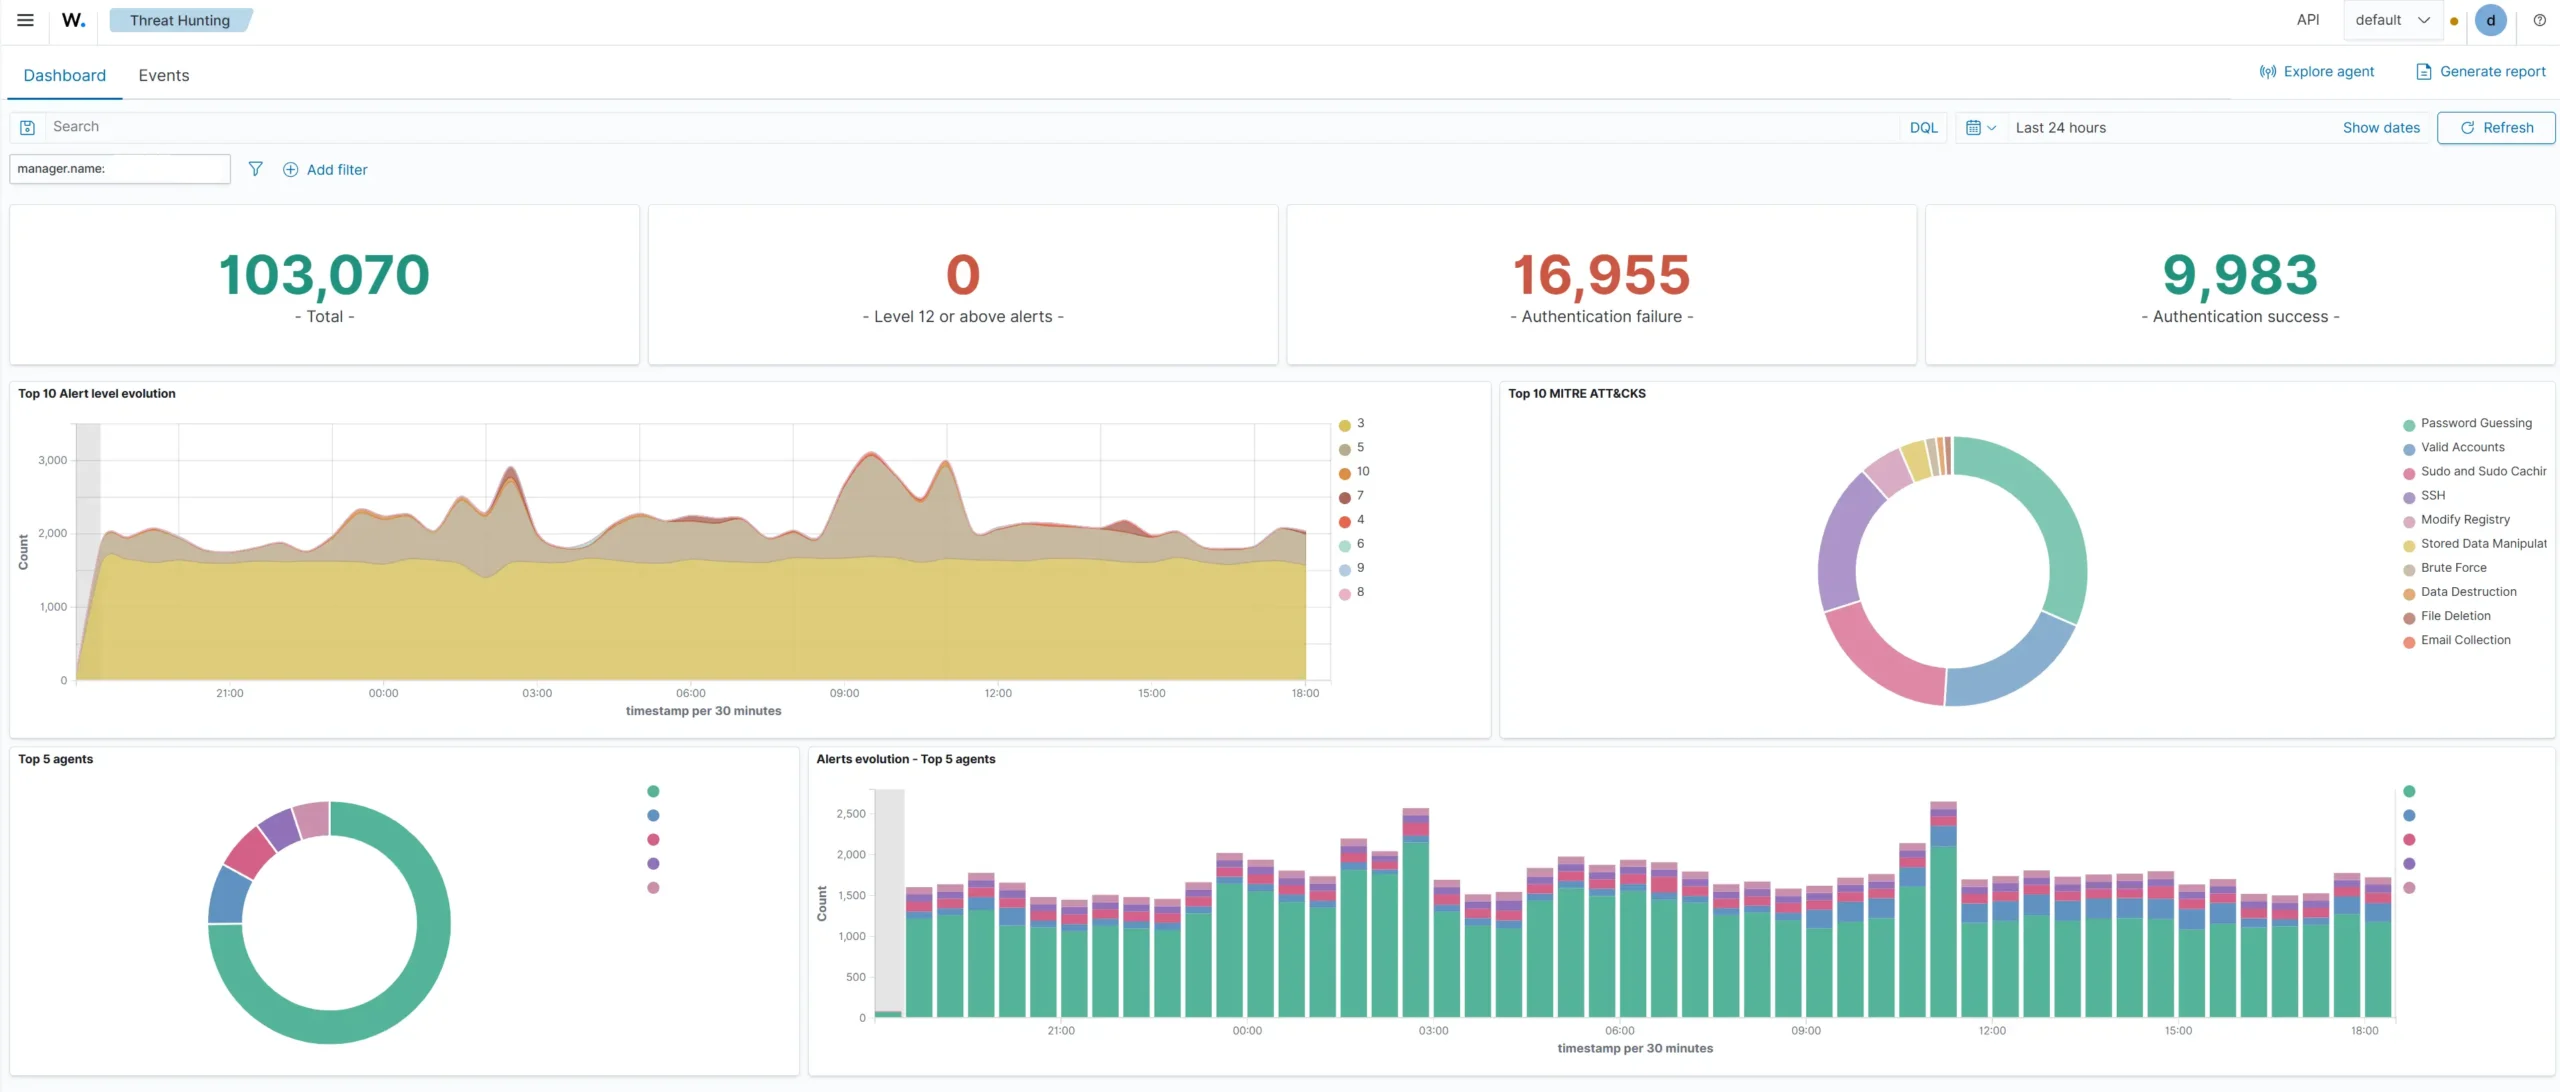The width and height of the screenshot is (2560, 1092).
Task: Click the filter options funnel icon
Action: pyautogui.click(x=256, y=169)
